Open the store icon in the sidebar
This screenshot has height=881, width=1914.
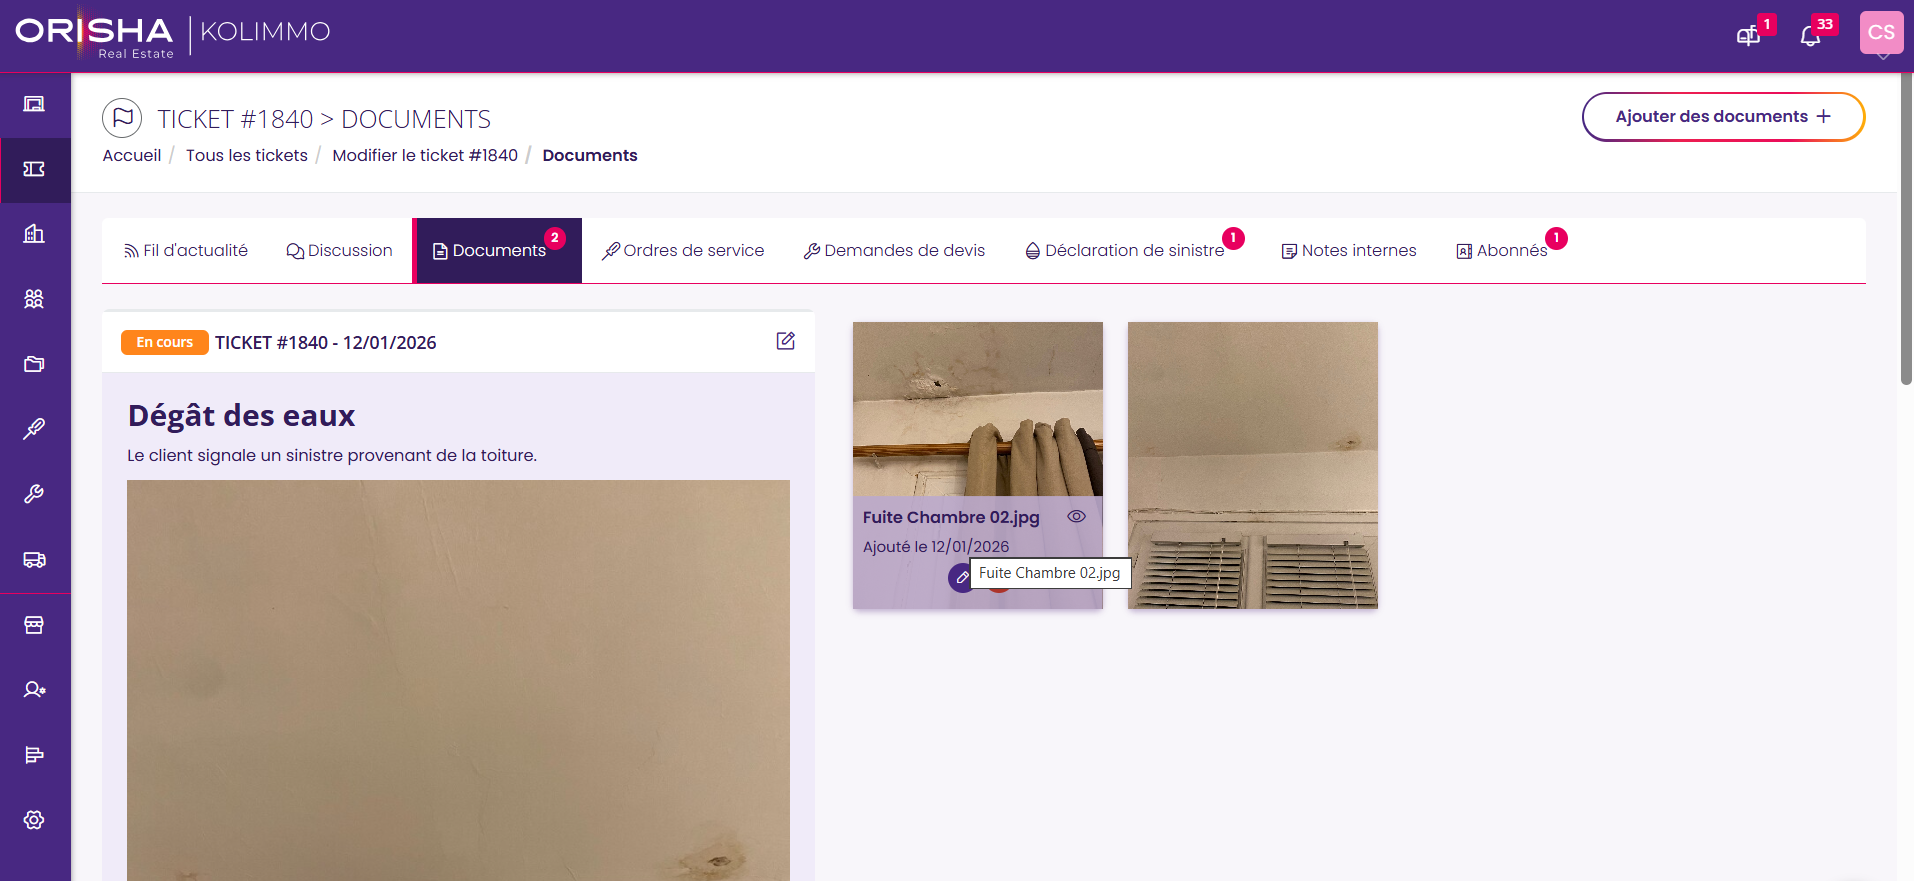[34, 625]
